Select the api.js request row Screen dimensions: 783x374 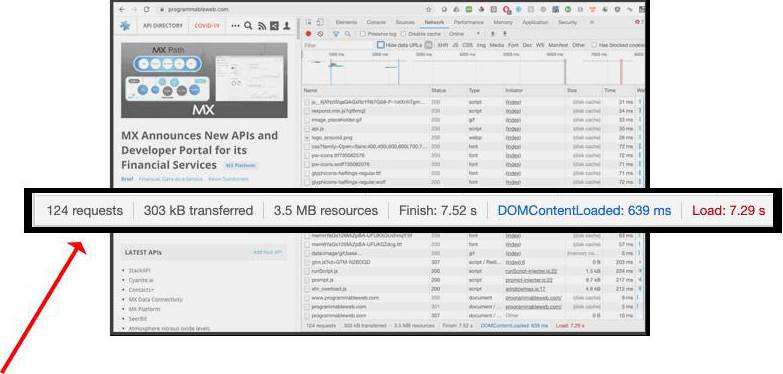(x=473, y=128)
